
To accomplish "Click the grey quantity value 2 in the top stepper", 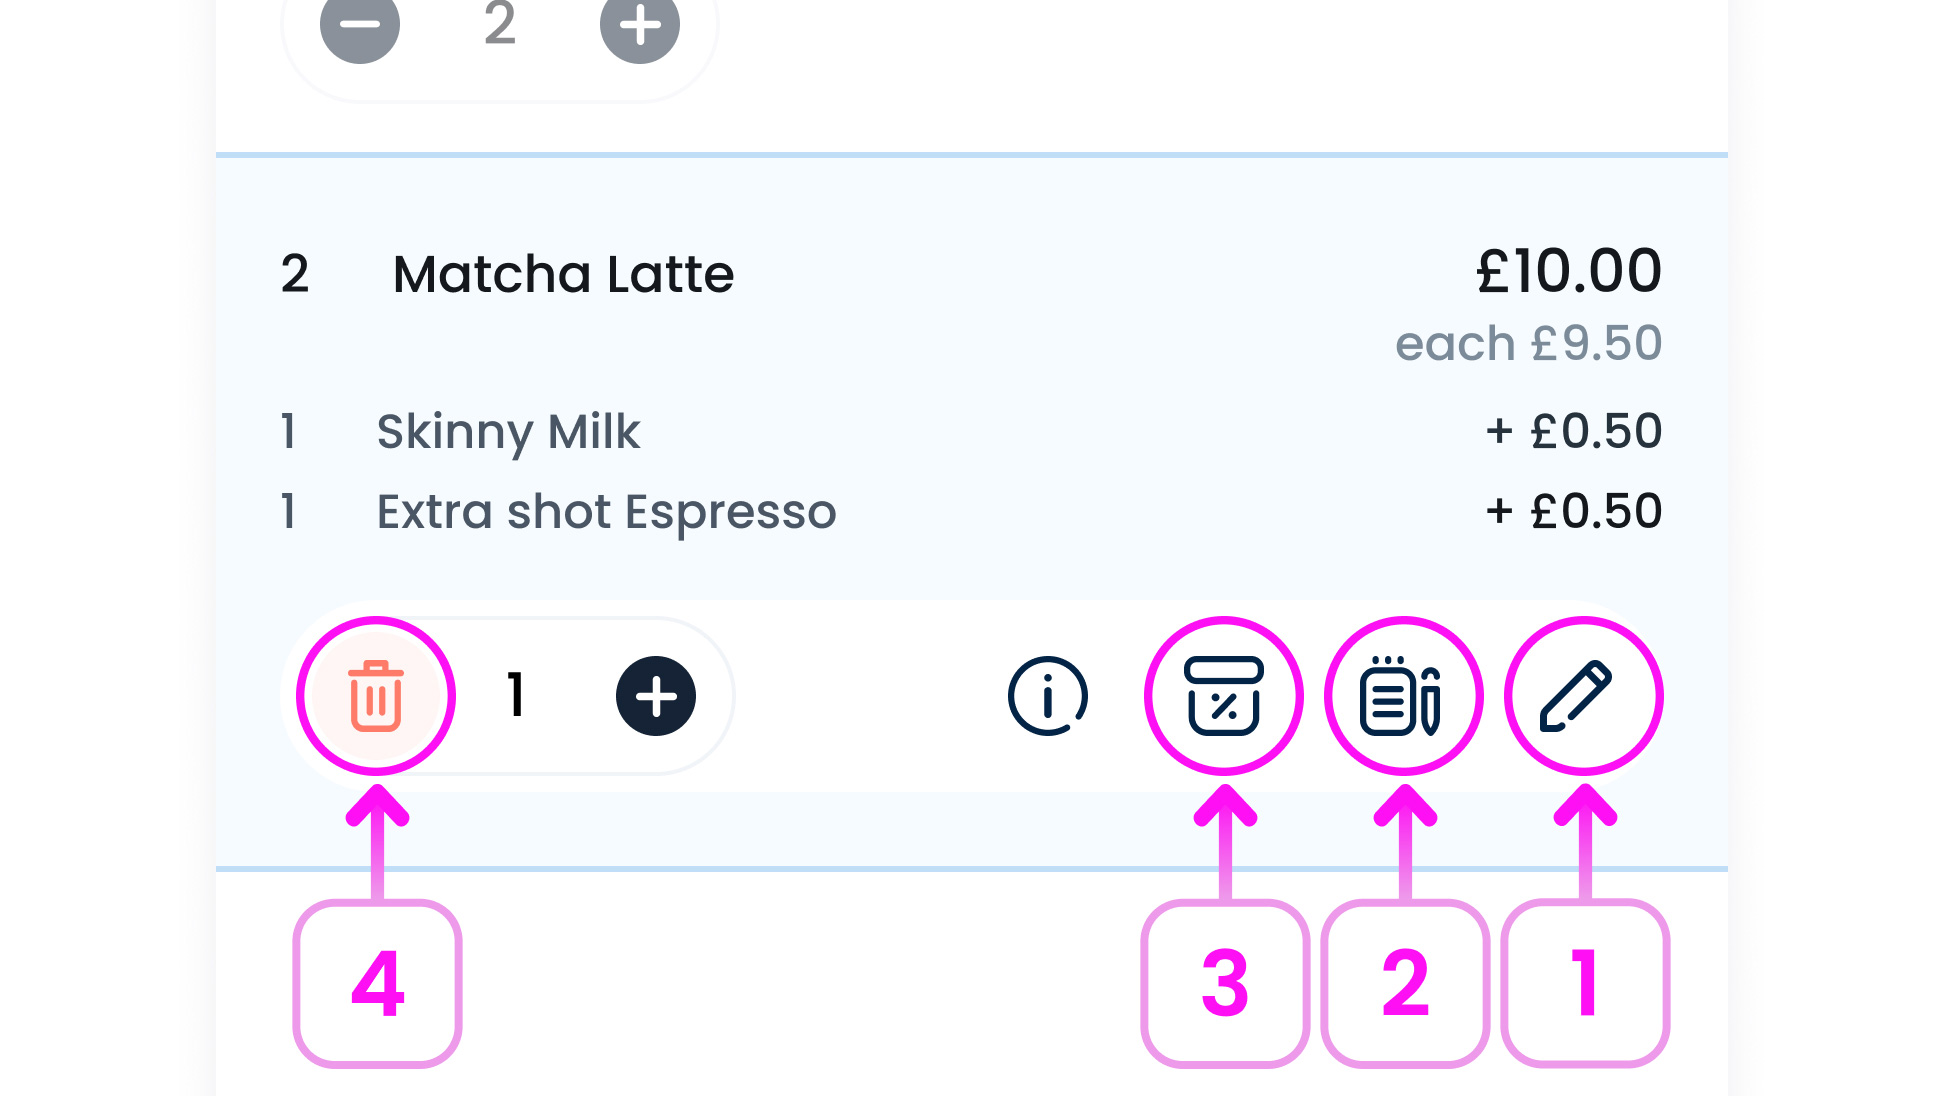I will pos(500,24).
